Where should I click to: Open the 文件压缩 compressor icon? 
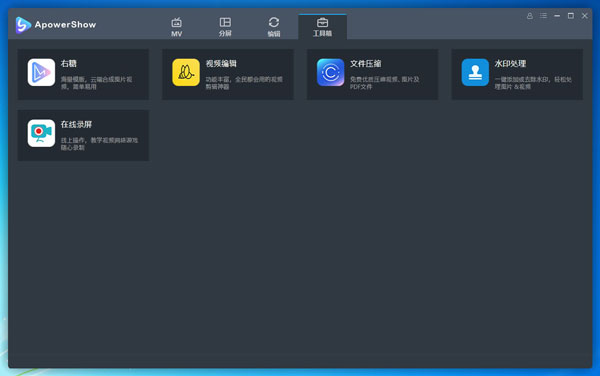[x=331, y=72]
